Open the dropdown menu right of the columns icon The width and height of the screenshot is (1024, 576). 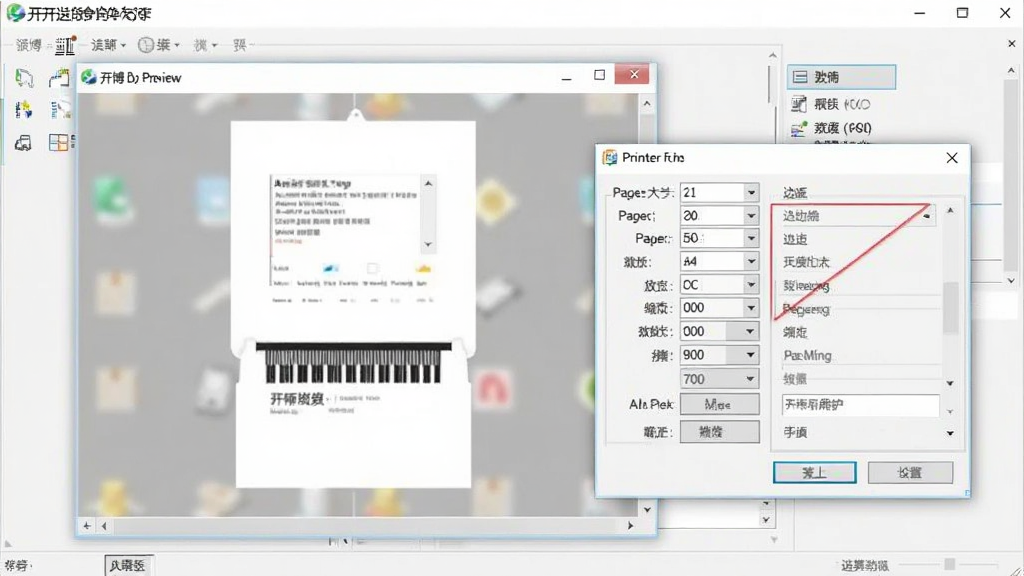pyautogui.click(x=108, y=44)
